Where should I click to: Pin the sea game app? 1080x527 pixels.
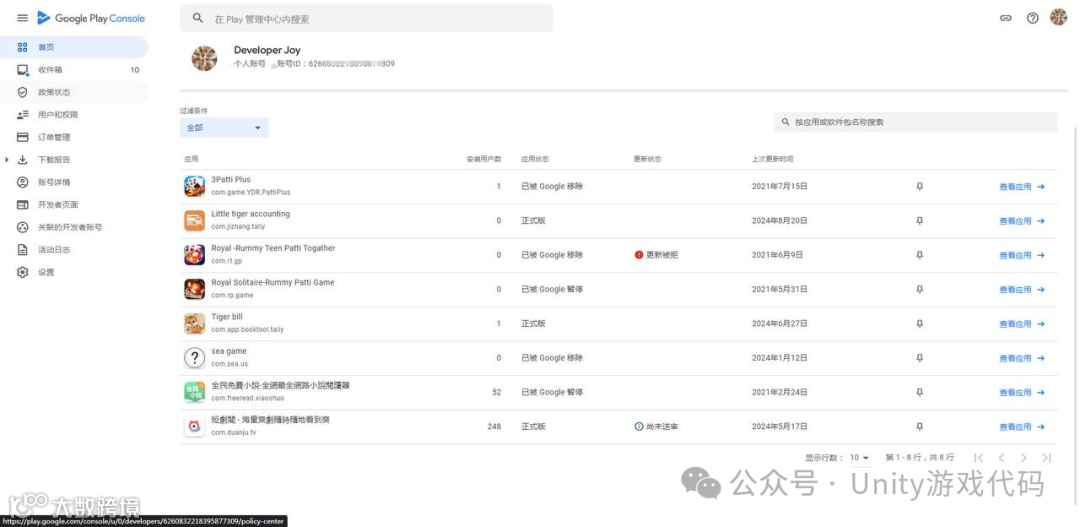pyautogui.click(x=920, y=358)
